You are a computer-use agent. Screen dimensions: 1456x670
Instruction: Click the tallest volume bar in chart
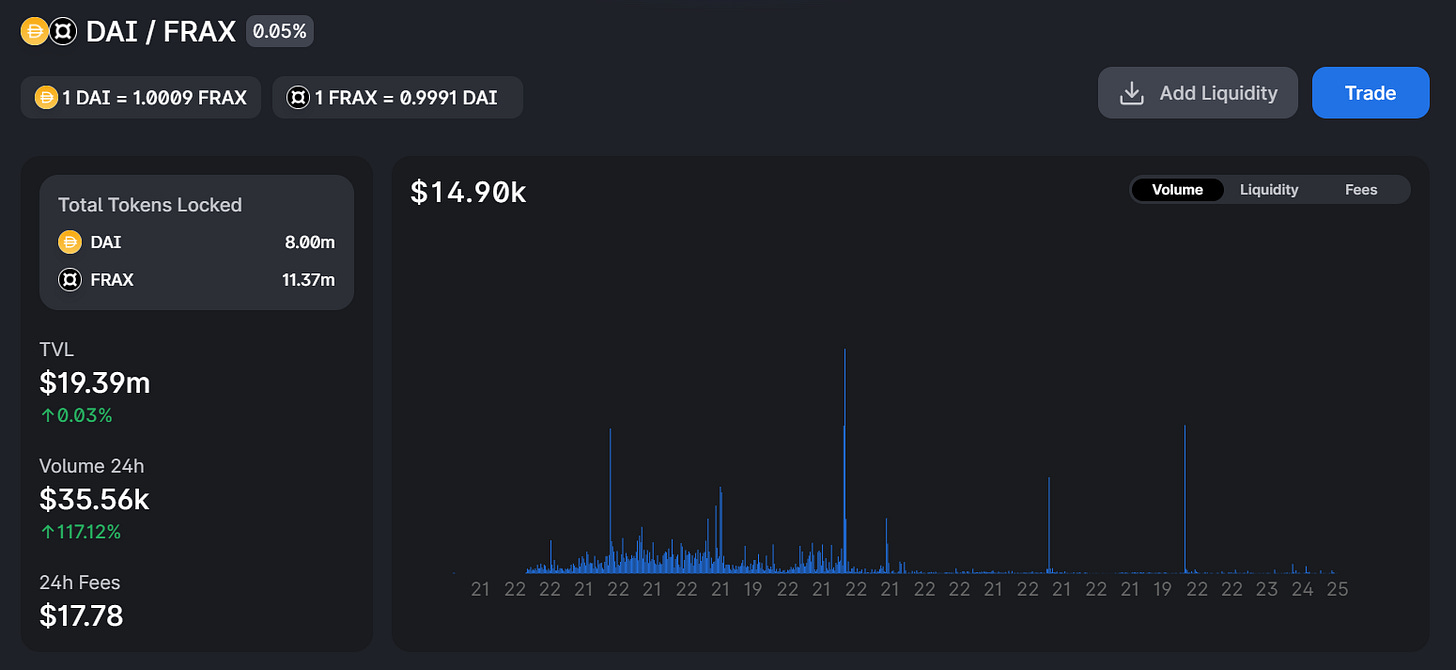(x=845, y=460)
